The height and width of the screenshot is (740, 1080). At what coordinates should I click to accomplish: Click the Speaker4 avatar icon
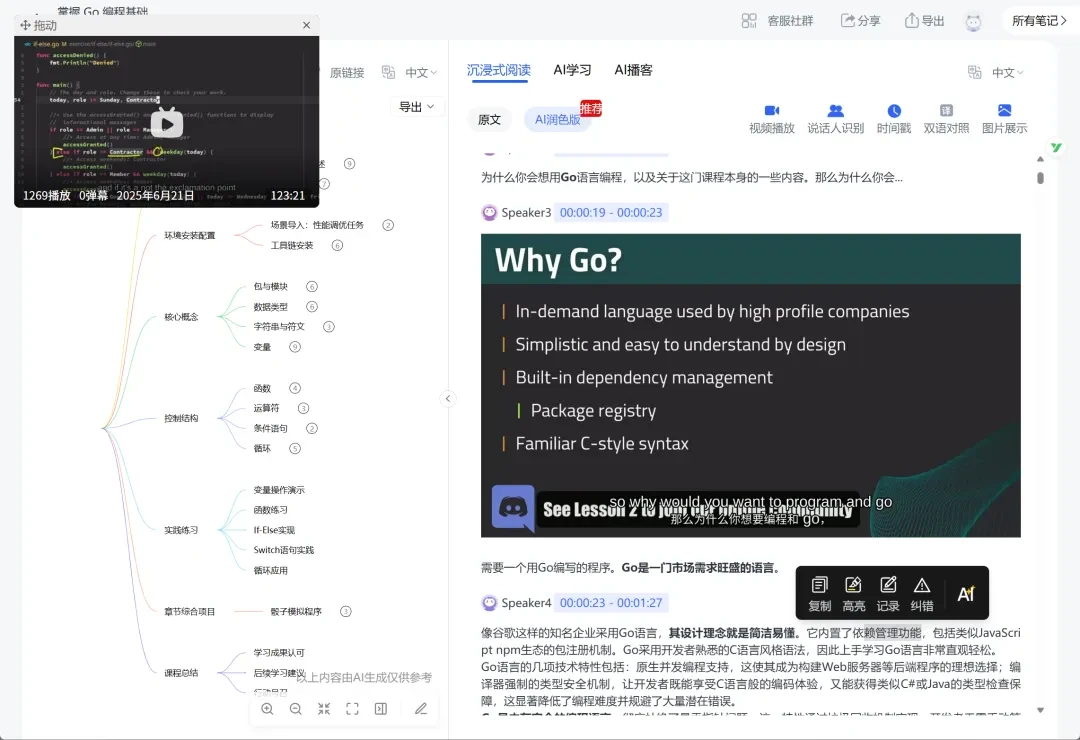click(489, 603)
